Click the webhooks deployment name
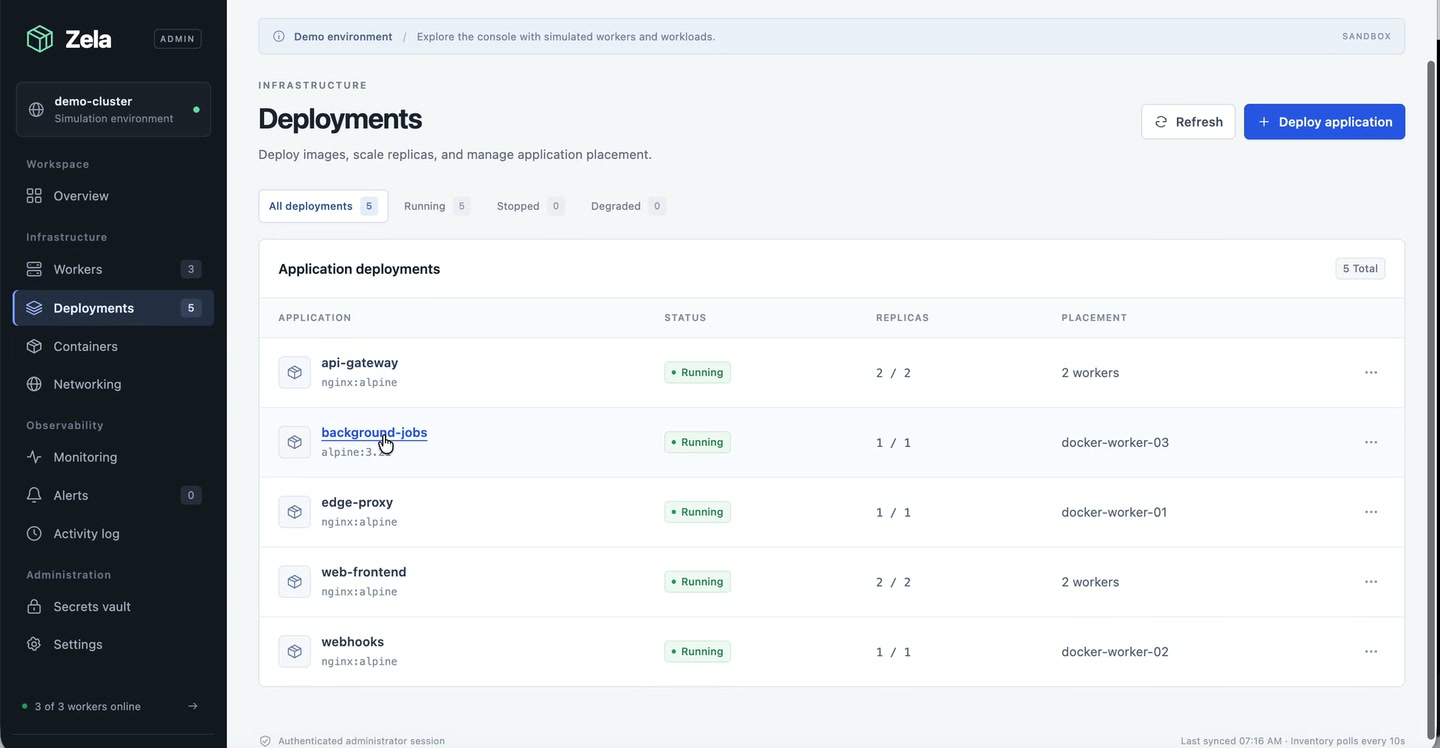Image resolution: width=1440 pixels, height=748 pixels. pyautogui.click(x=353, y=642)
